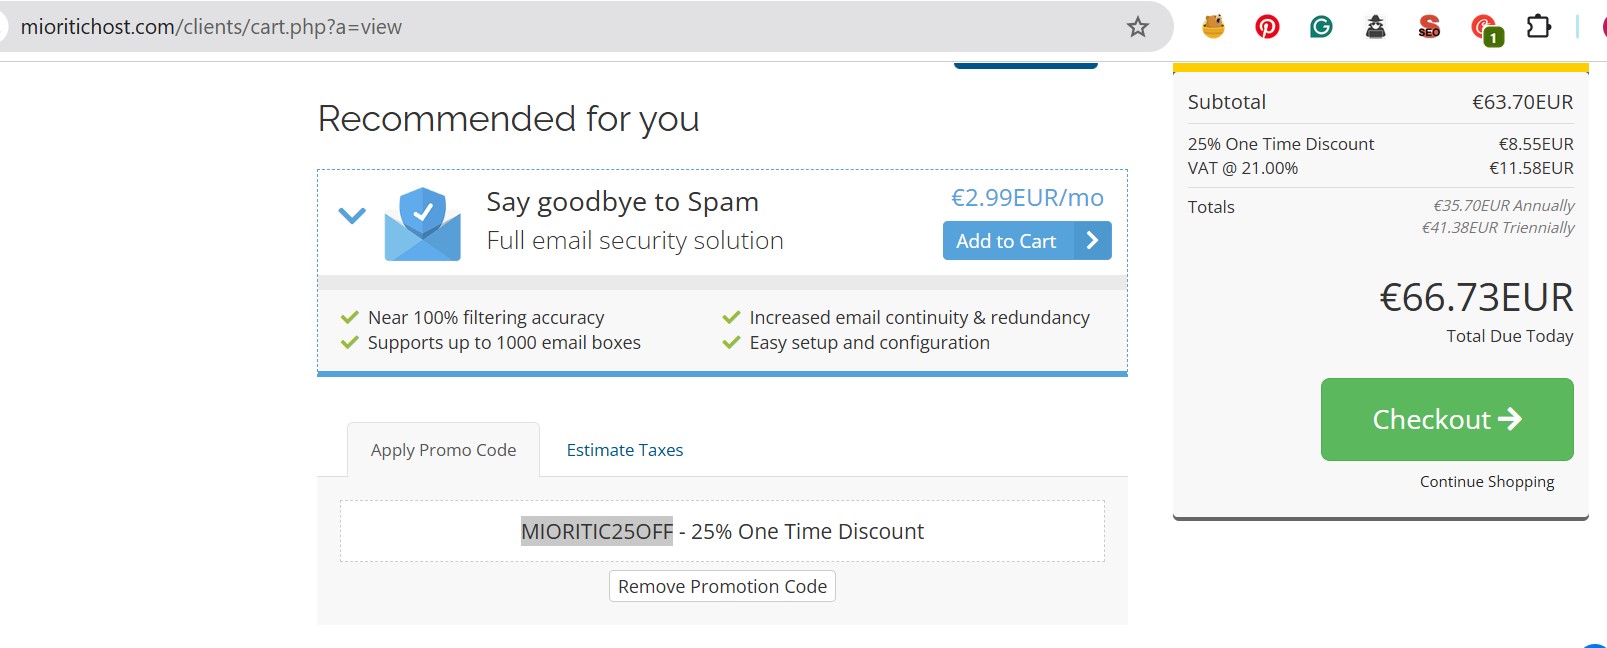Switch to the Estimate Taxes tab
This screenshot has height=648, width=1607.
coord(624,449)
